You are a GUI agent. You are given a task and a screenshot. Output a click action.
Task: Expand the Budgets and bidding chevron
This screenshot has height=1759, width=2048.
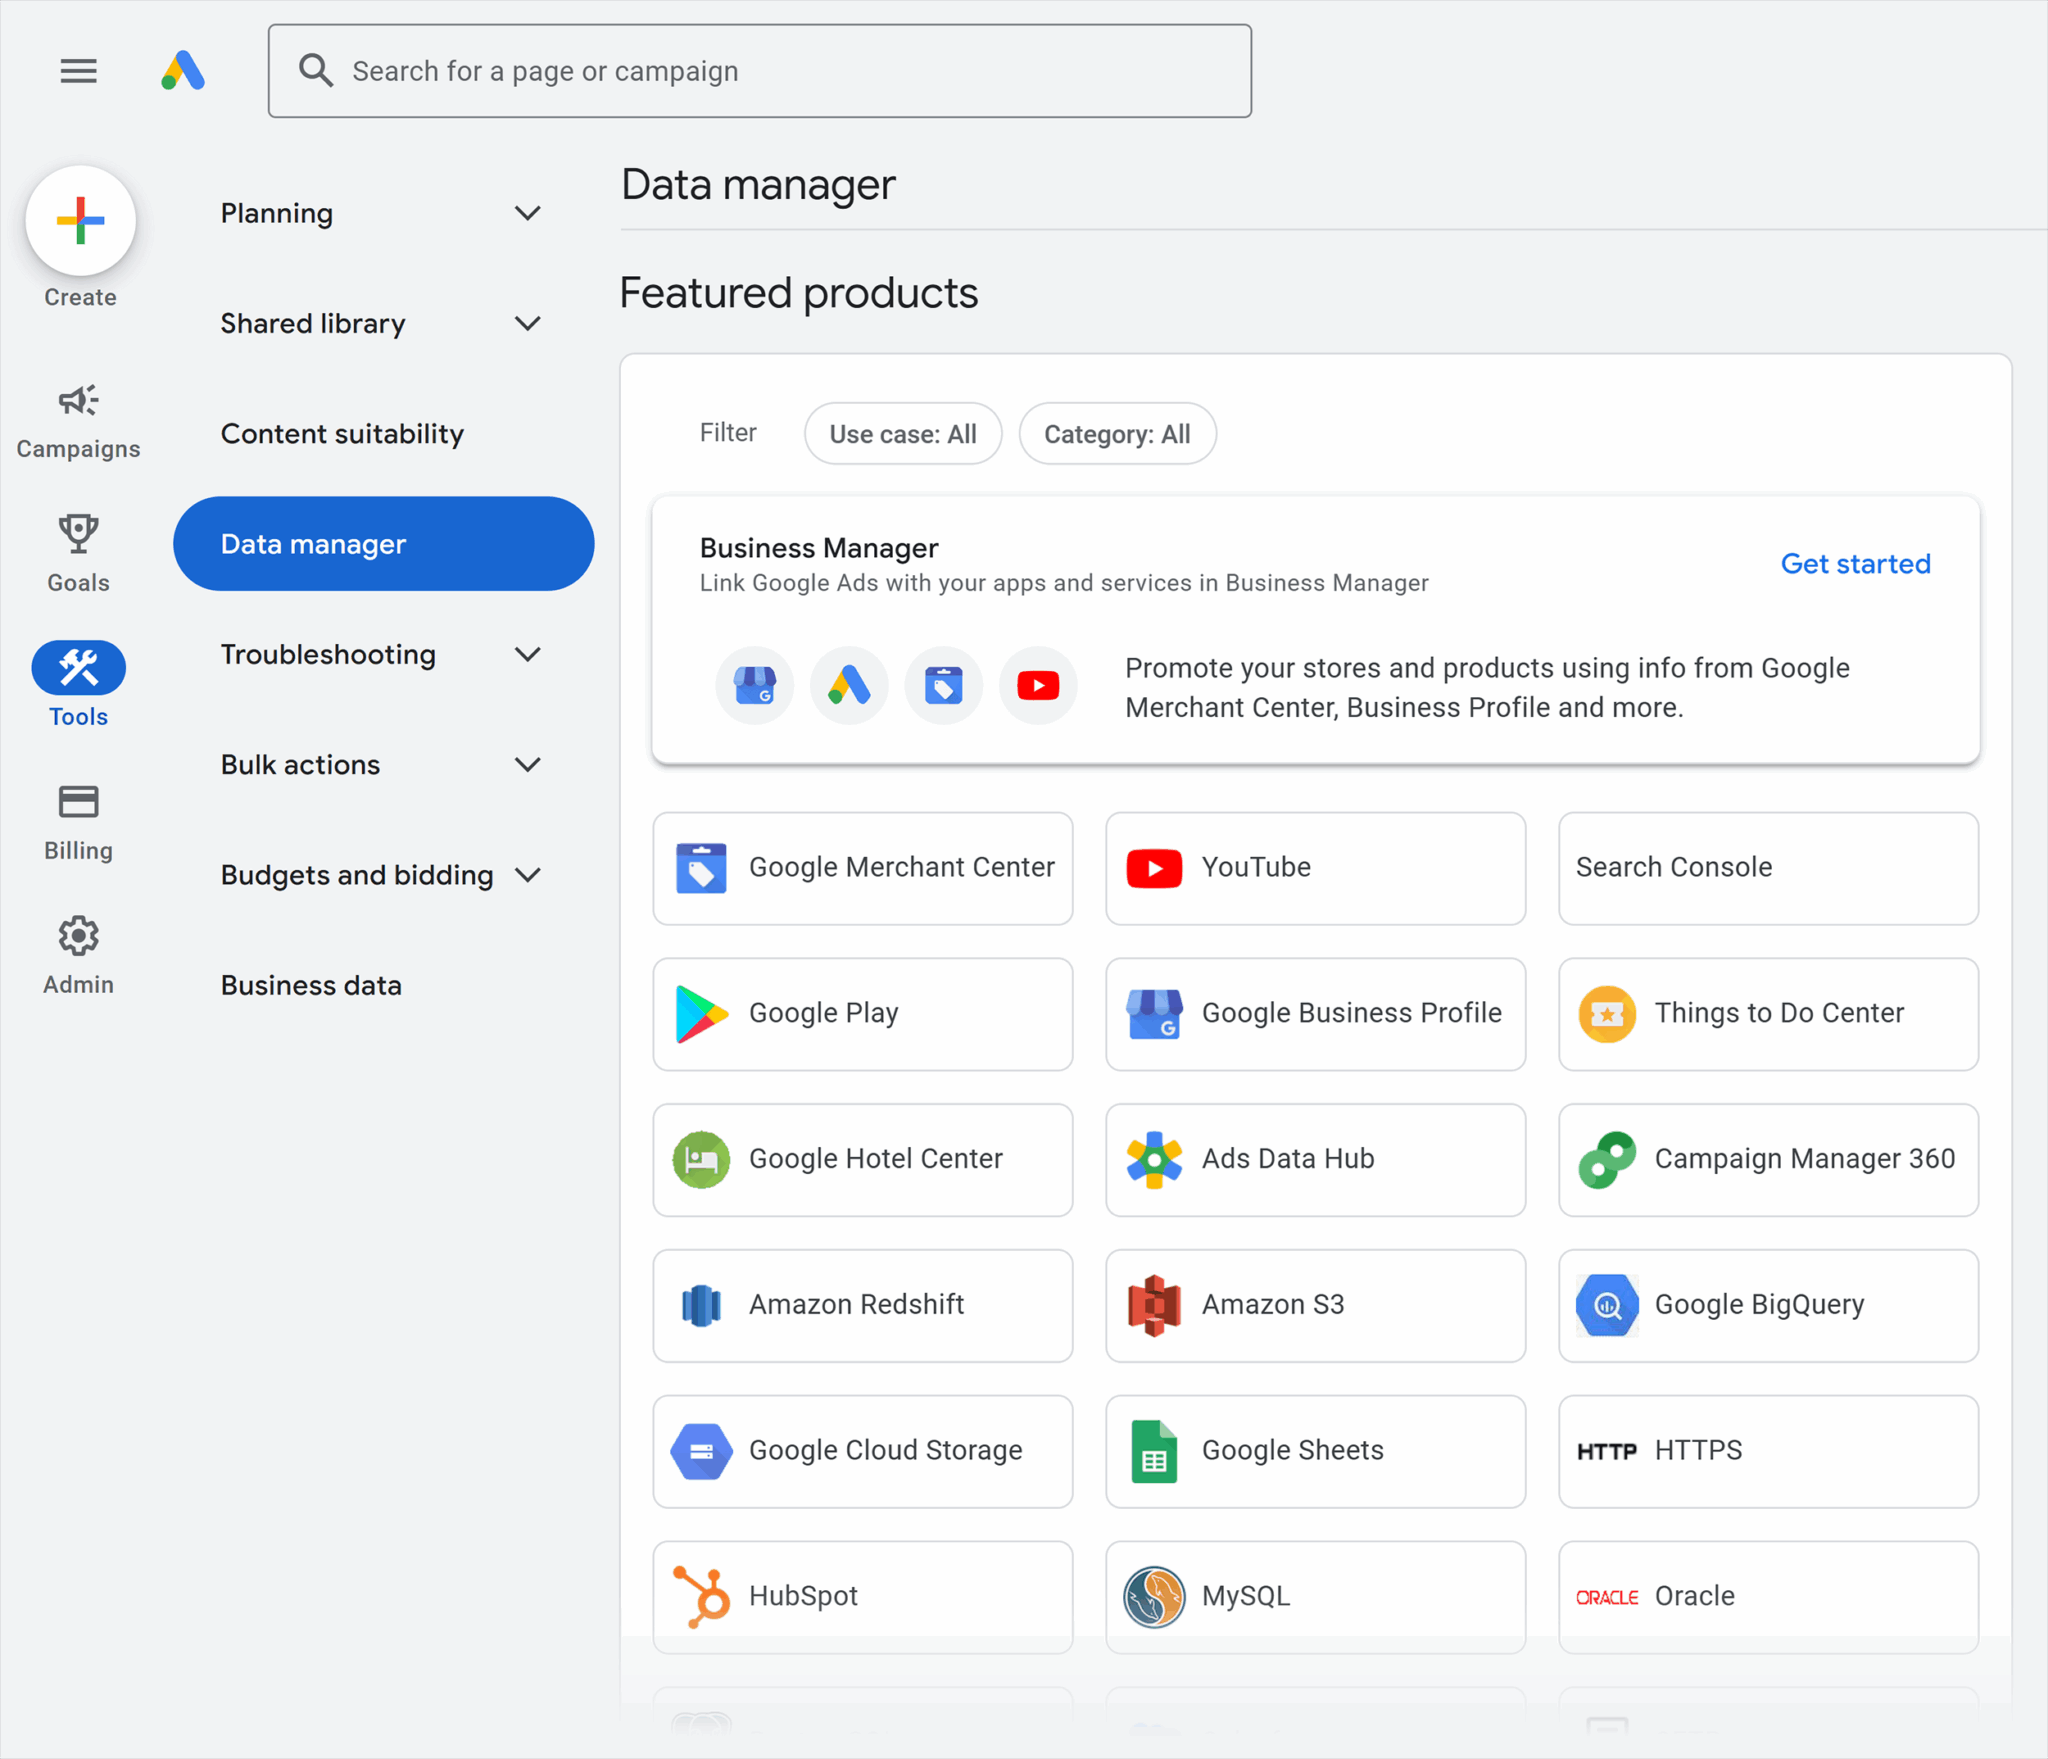point(528,876)
